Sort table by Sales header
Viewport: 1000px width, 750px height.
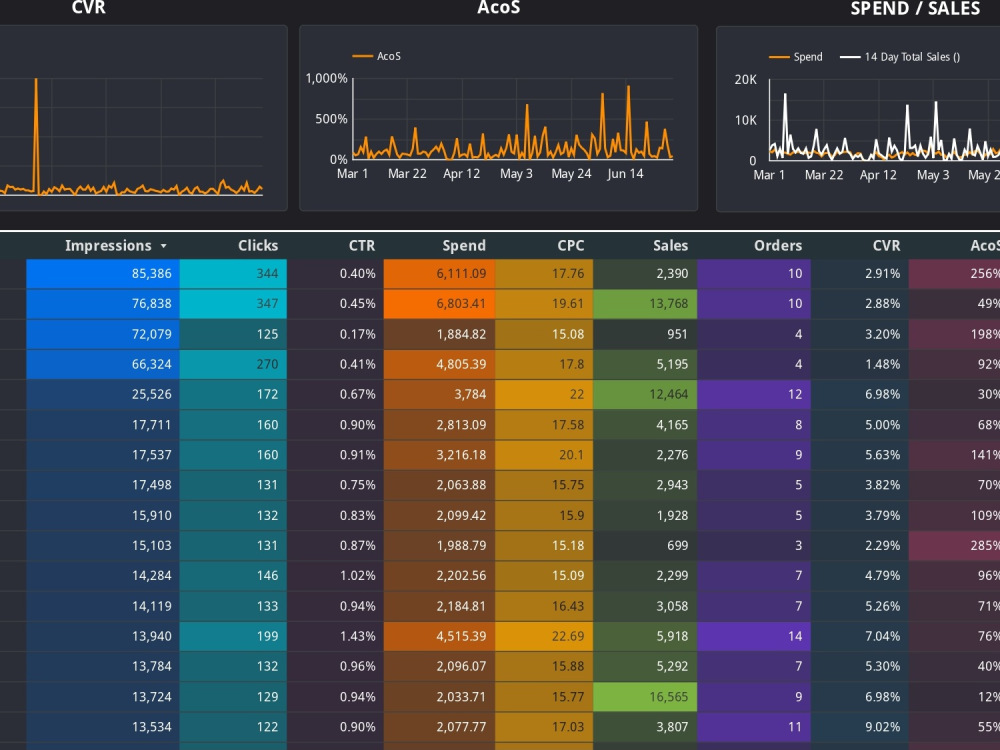(x=670, y=246)
